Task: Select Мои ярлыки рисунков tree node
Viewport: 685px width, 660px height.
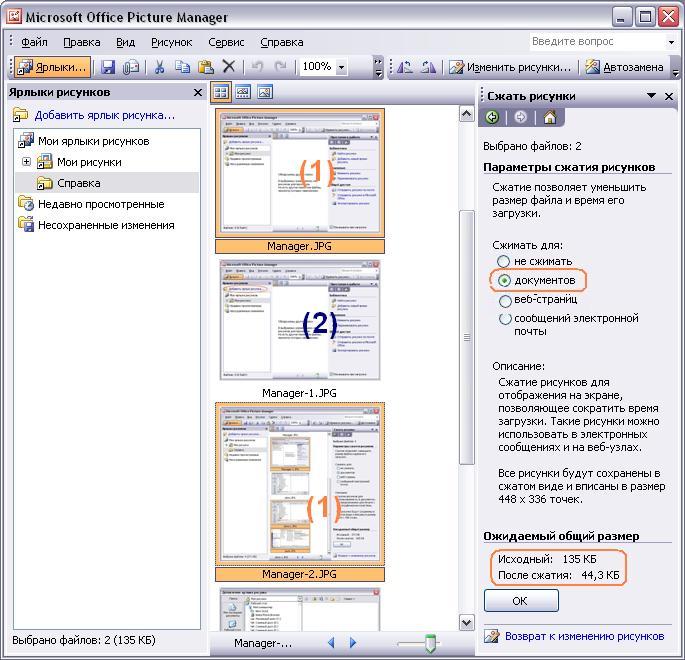Action: coord(93,141)
